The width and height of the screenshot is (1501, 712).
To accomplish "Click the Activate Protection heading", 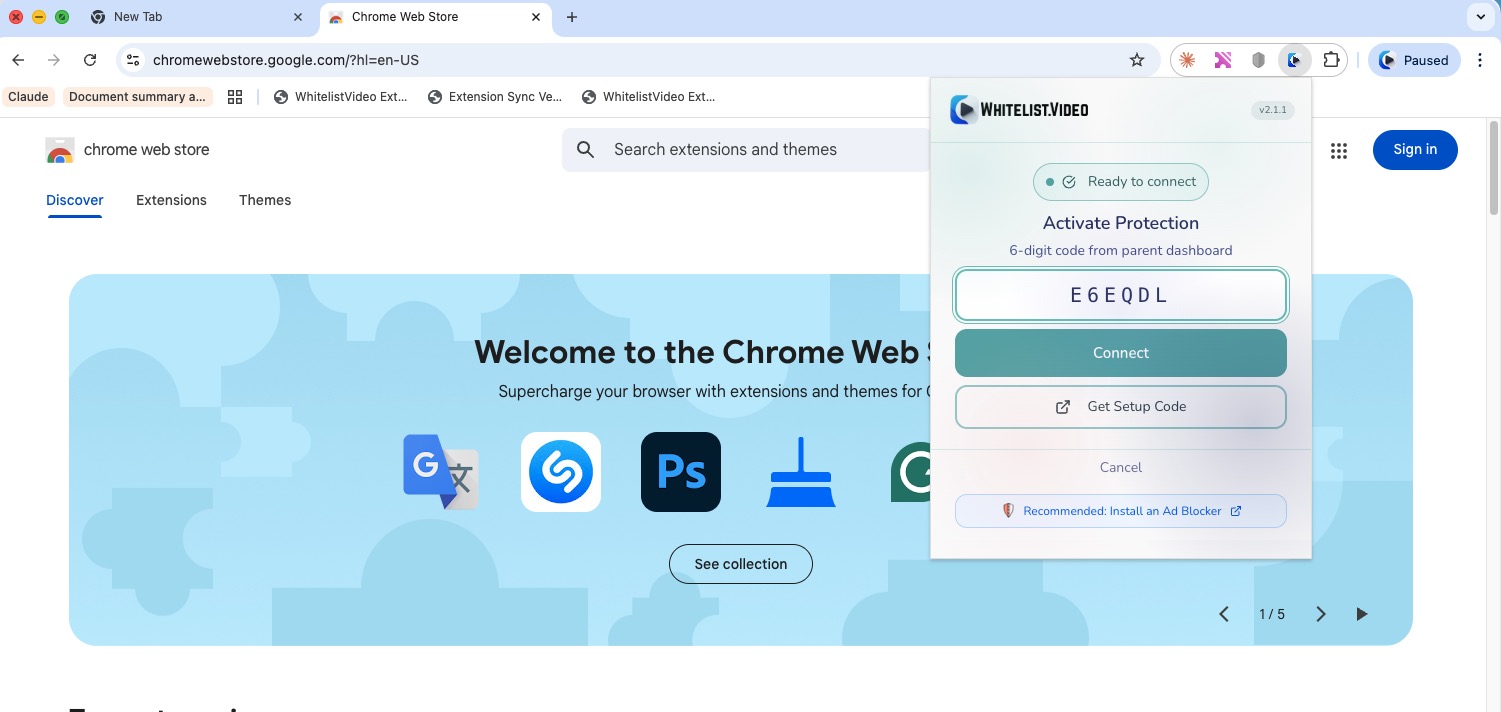I will click(1121, 223).
